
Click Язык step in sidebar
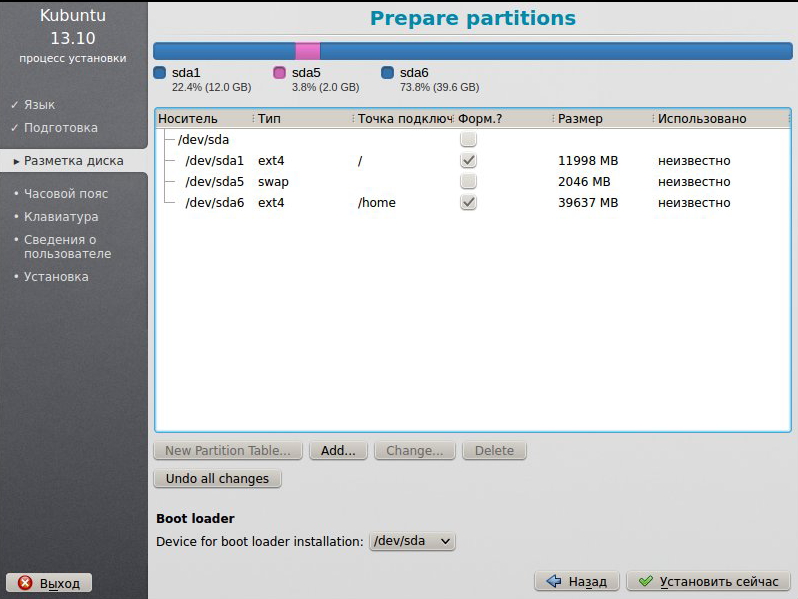coord(39,104)
